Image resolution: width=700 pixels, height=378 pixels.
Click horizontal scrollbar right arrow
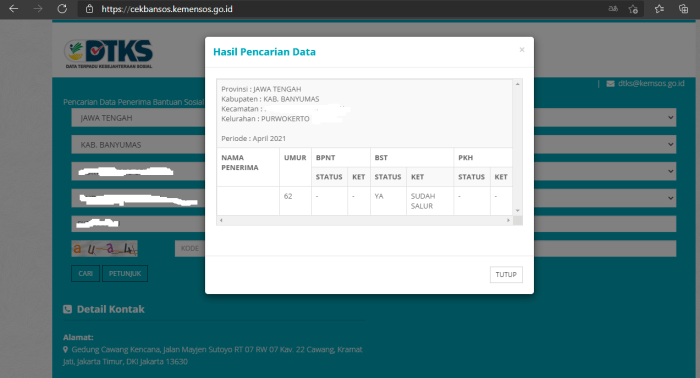[x=508, y=220]
